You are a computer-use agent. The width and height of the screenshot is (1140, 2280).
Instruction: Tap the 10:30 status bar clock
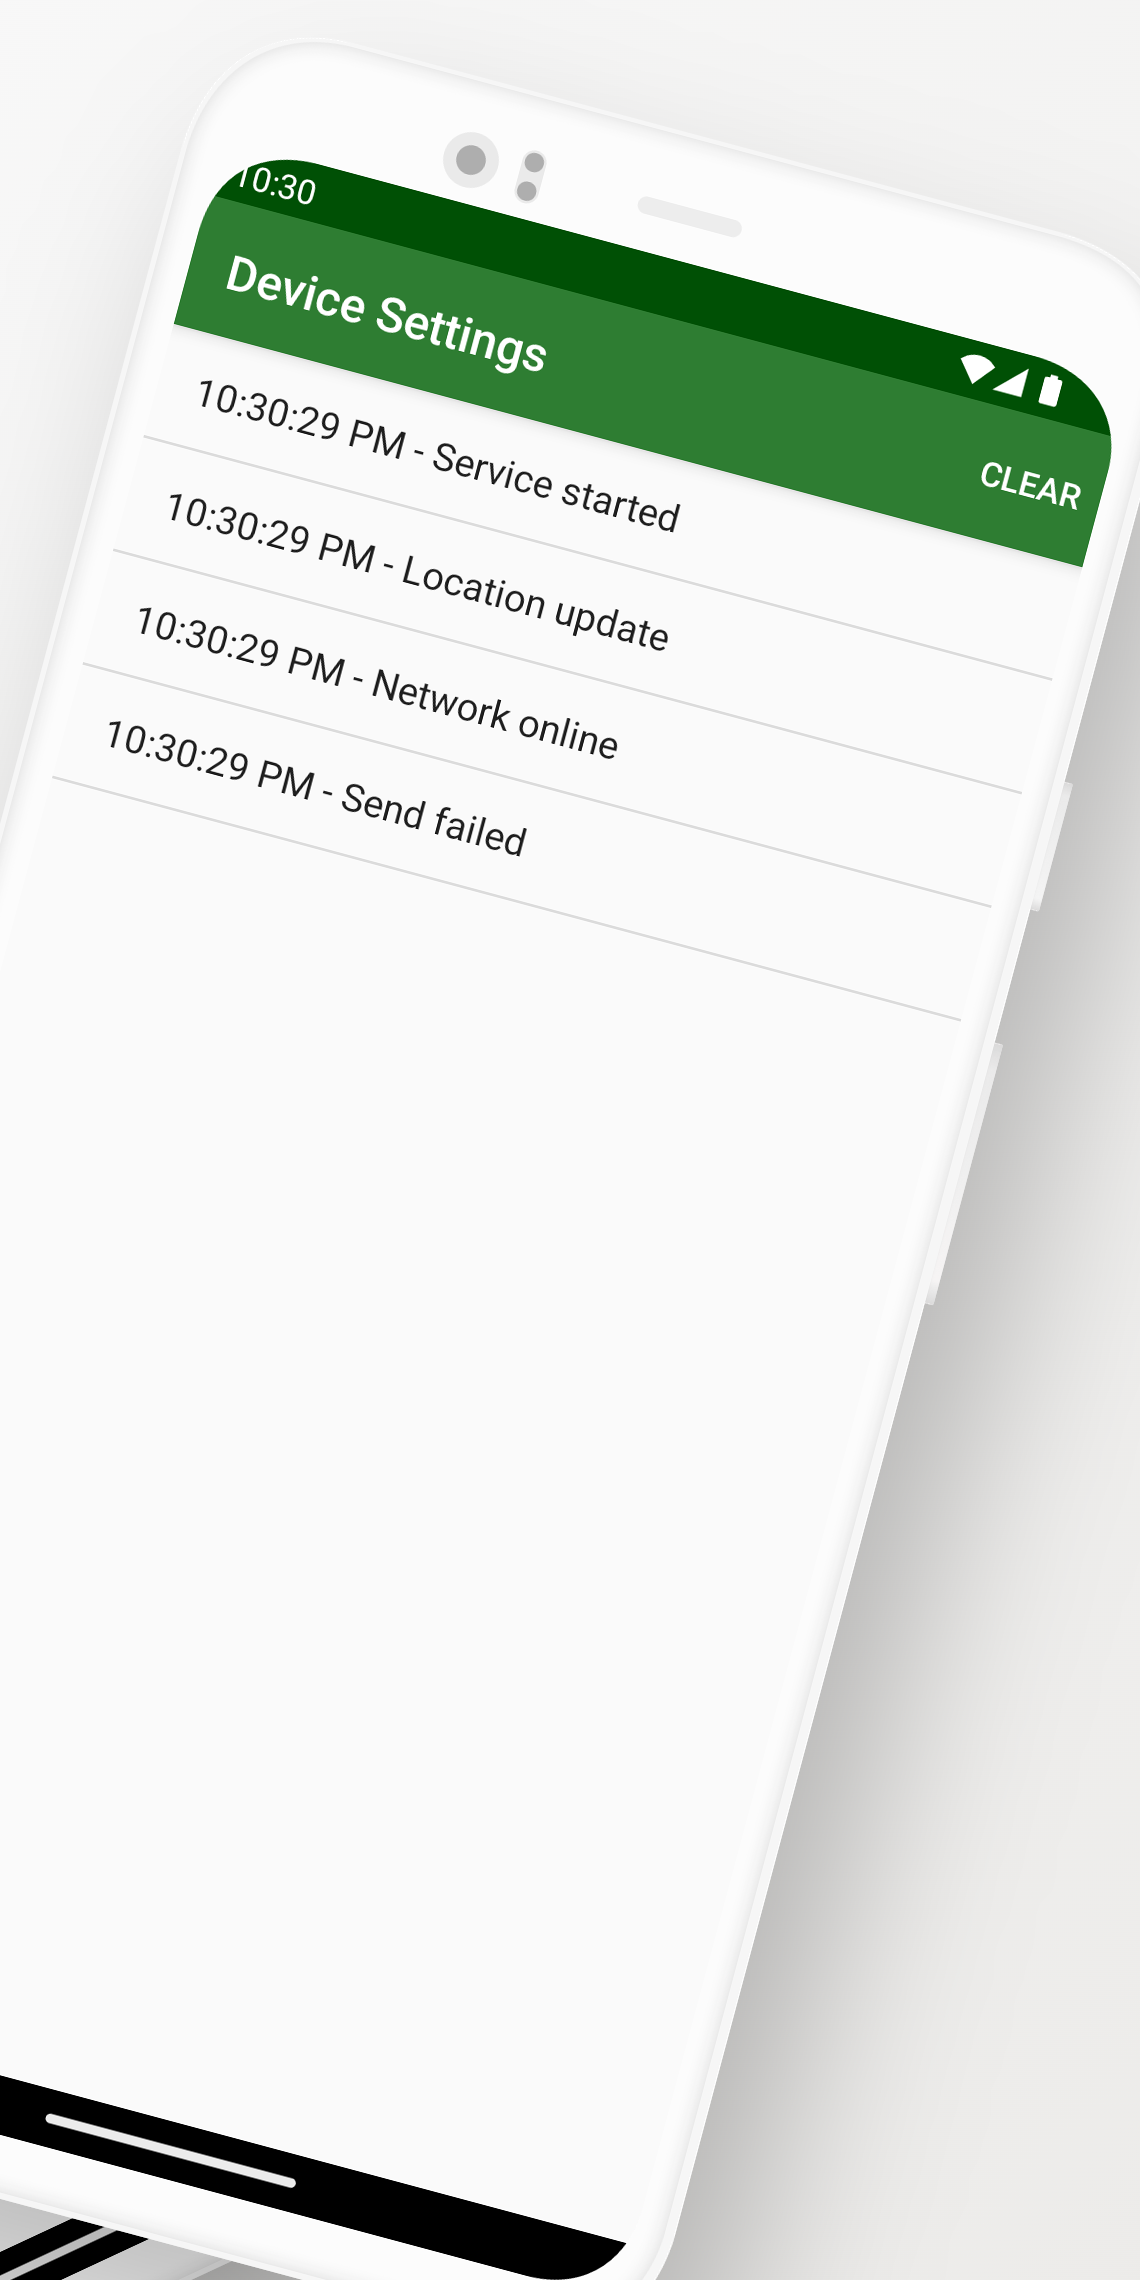pyautogui.click(x=277, y=184)
